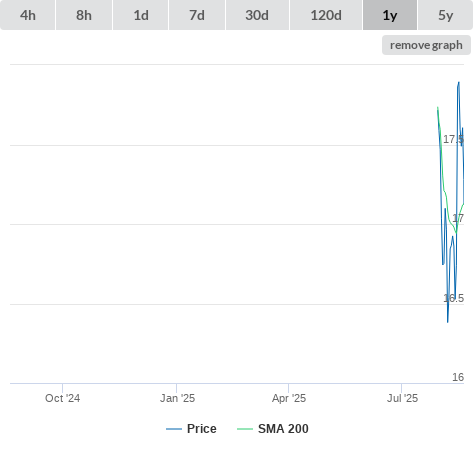Click the remove graph button

pos(426,45)
